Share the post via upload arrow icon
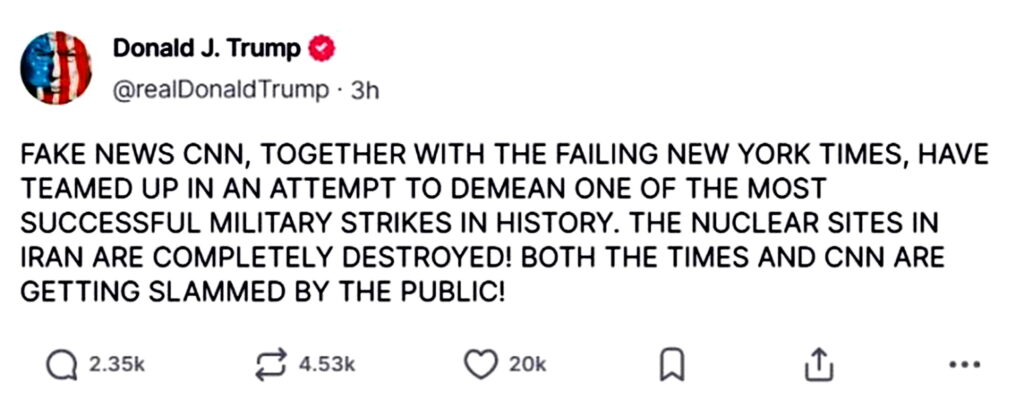Viewport: 1024px width, 407px height. tap(819, 365)
